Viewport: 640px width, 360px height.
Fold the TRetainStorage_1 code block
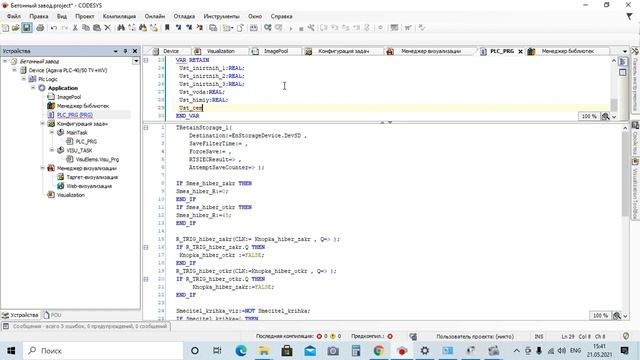coord(146,128)
